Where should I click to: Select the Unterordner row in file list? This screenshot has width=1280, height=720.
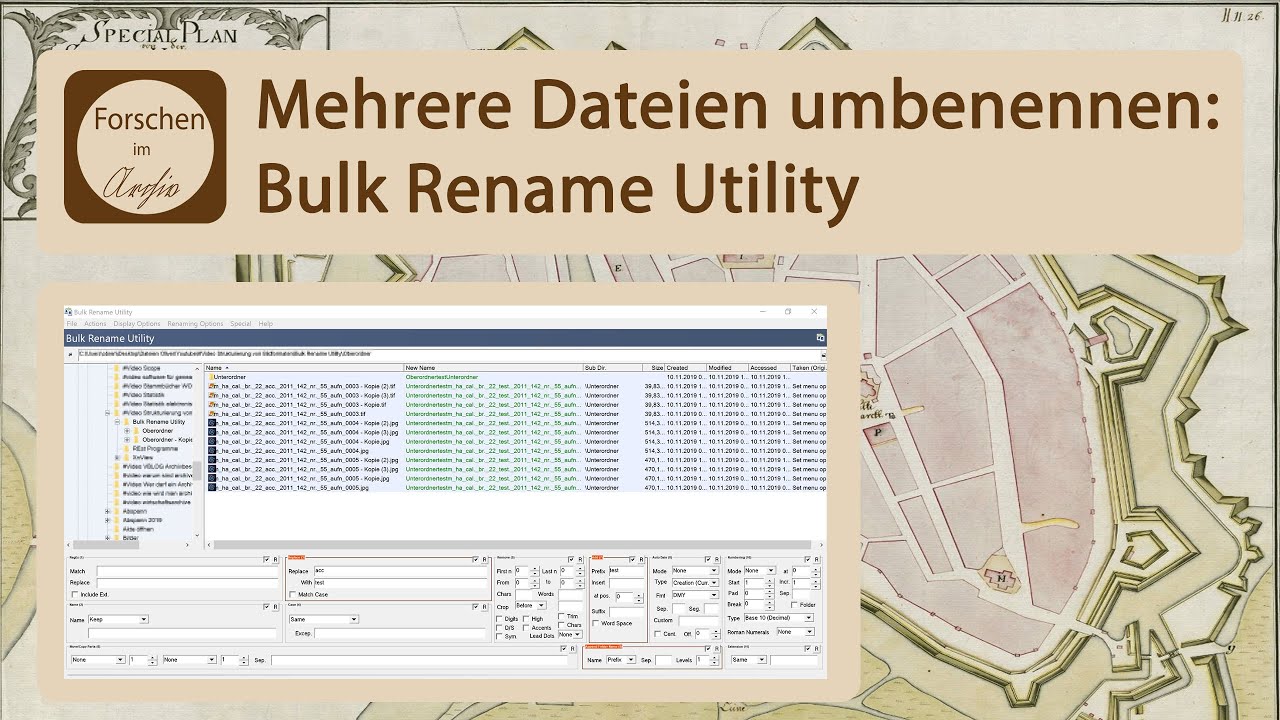click(x=515, y=377)
